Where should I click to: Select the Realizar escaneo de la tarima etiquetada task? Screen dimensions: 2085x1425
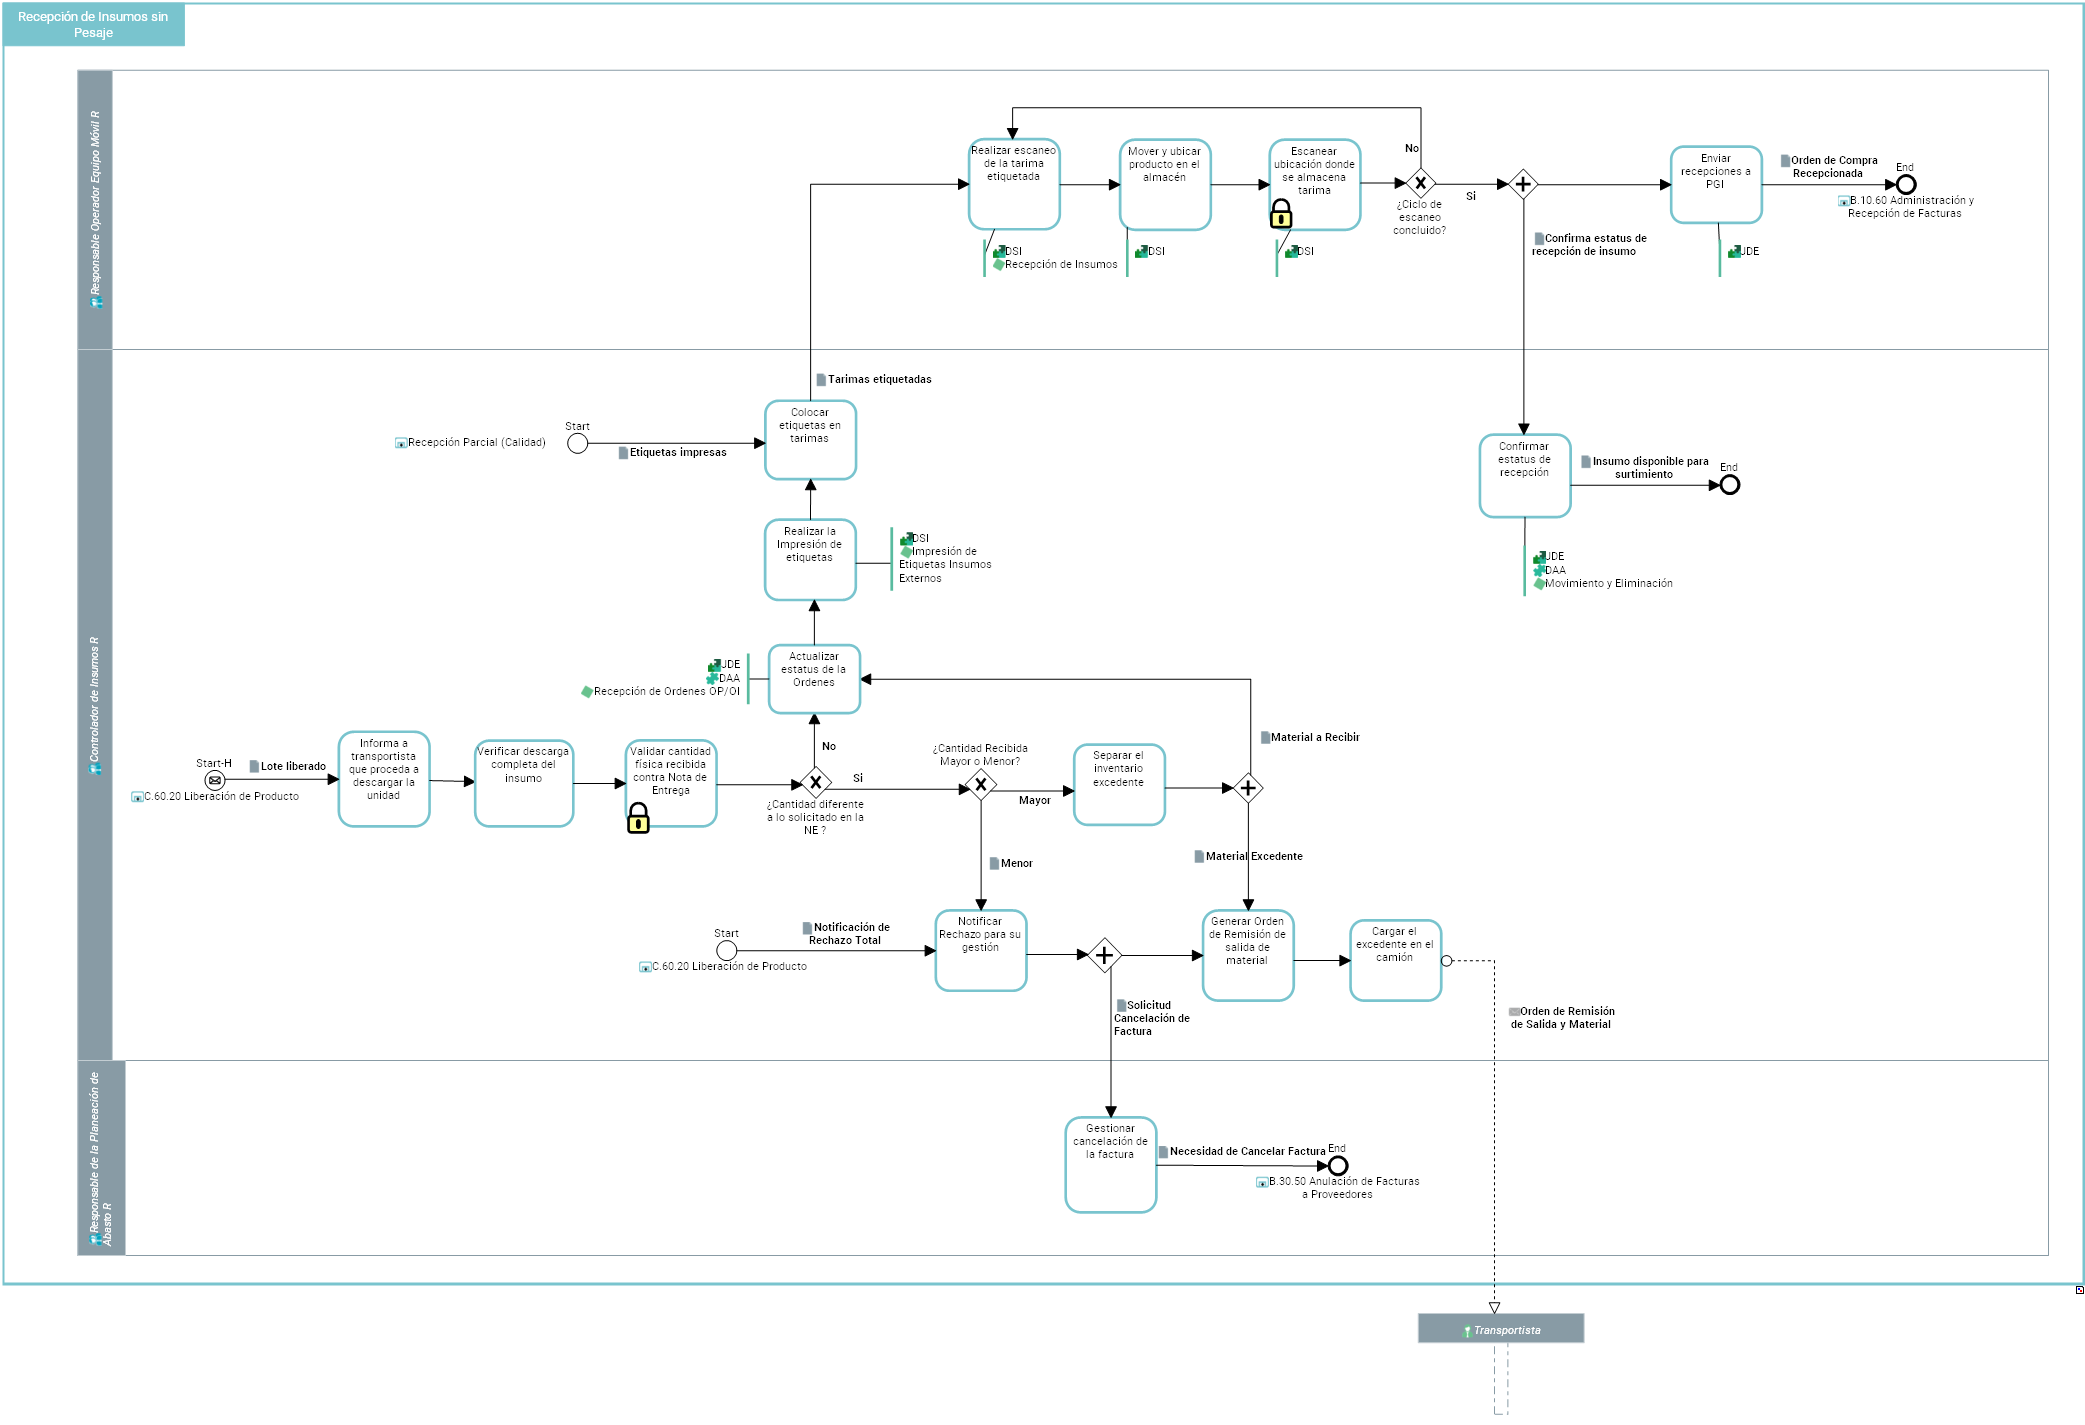(1014, 184)
